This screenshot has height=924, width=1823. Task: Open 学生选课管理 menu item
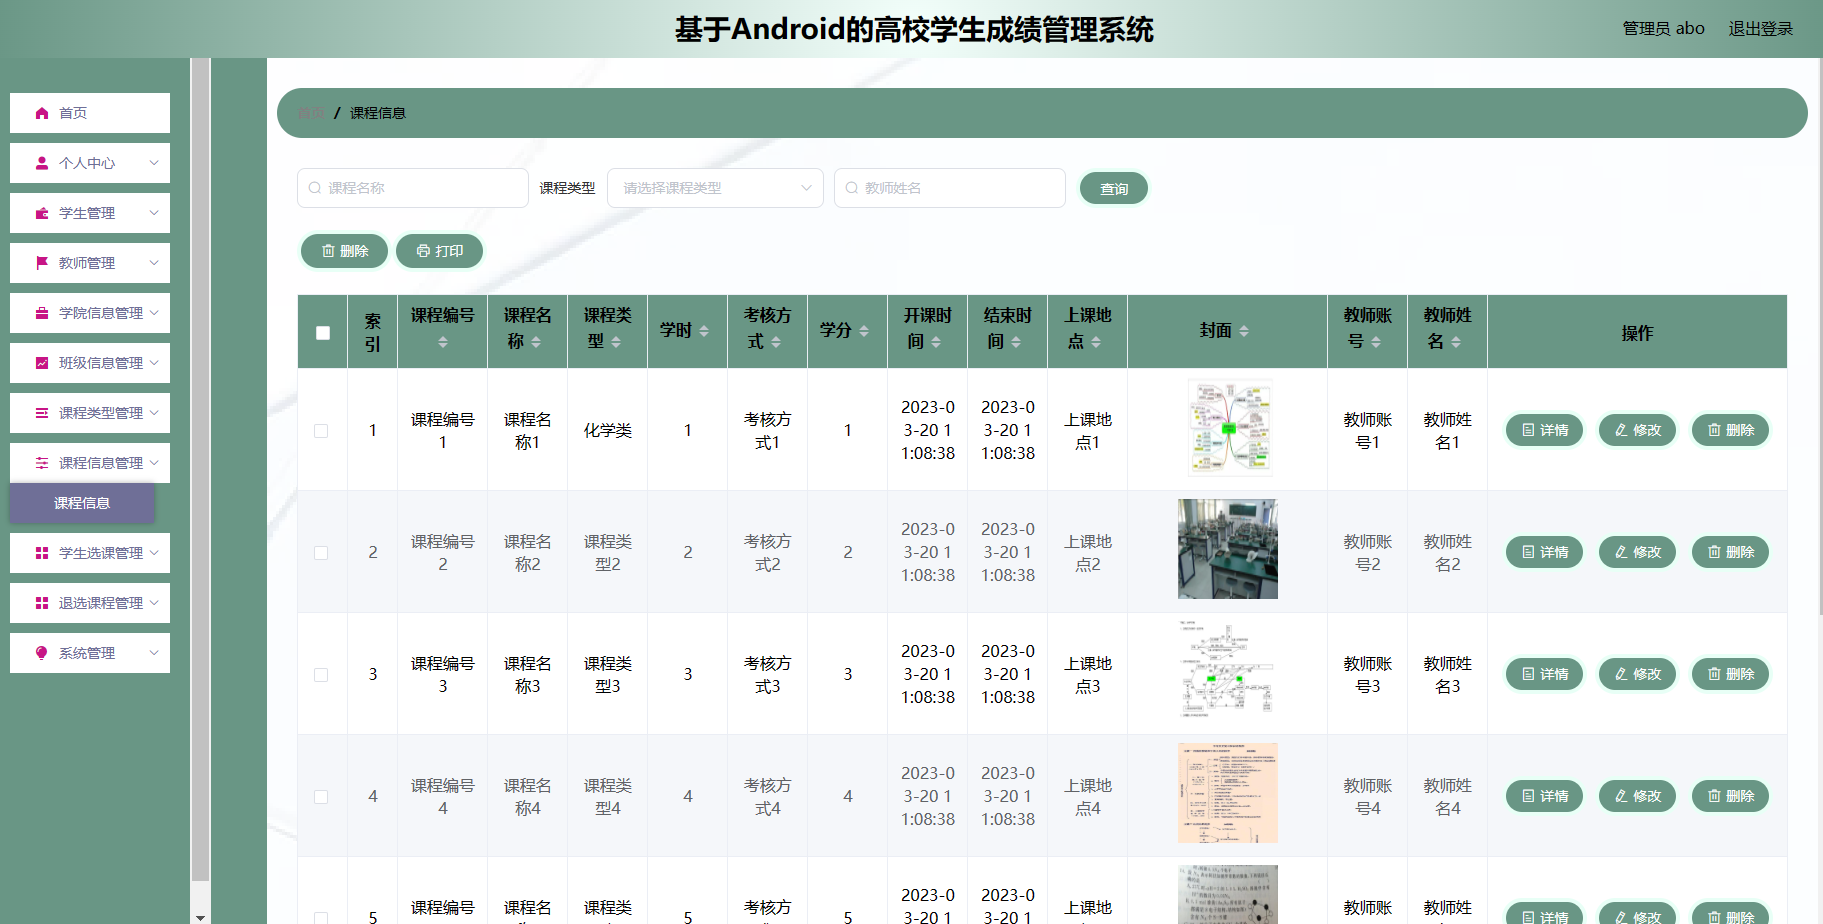(90, 553)
